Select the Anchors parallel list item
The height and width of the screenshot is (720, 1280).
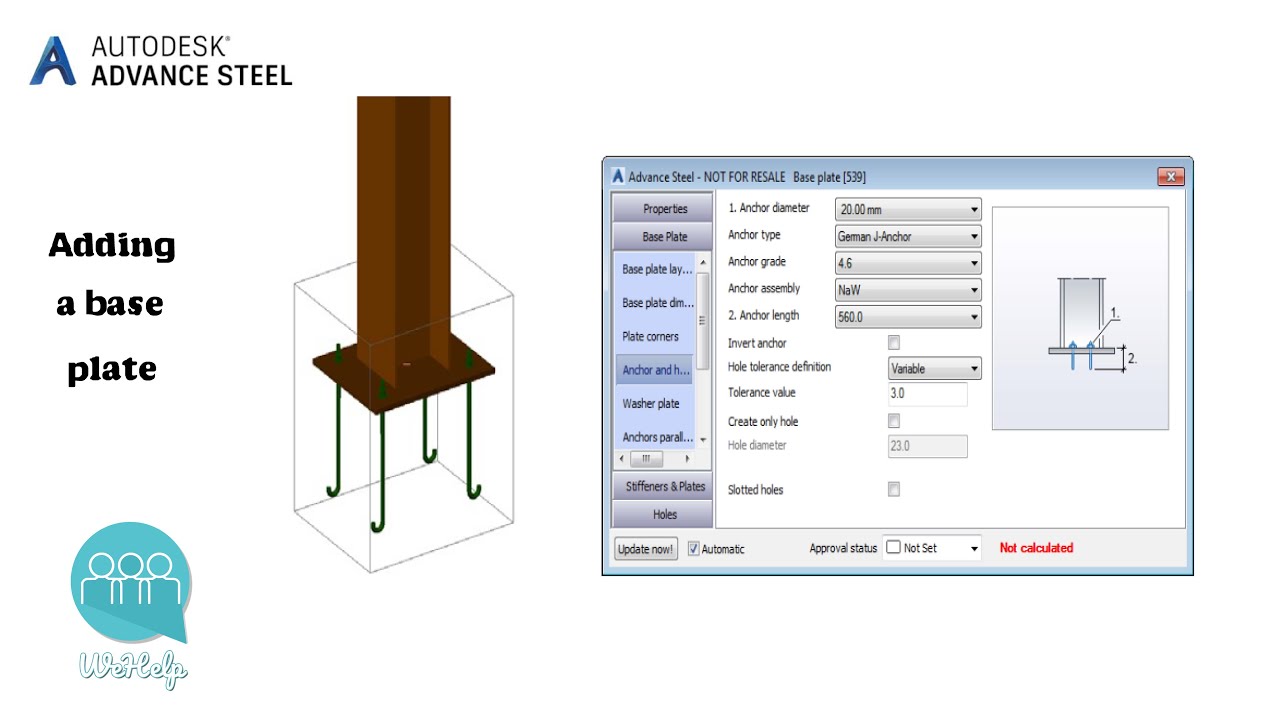tap(655, 437)
